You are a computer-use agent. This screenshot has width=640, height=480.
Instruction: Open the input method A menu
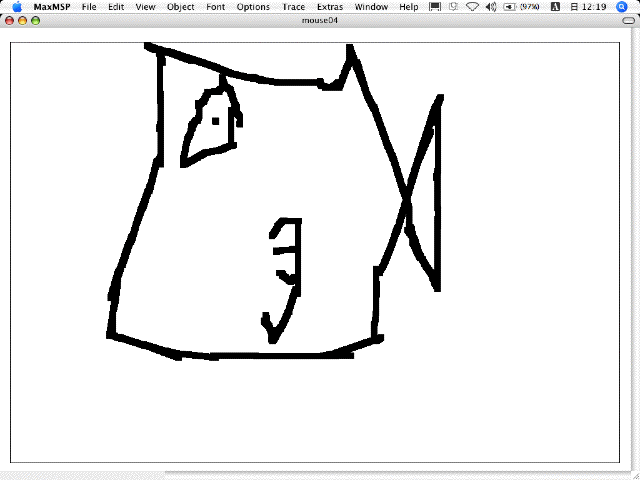tap(555, 7)
